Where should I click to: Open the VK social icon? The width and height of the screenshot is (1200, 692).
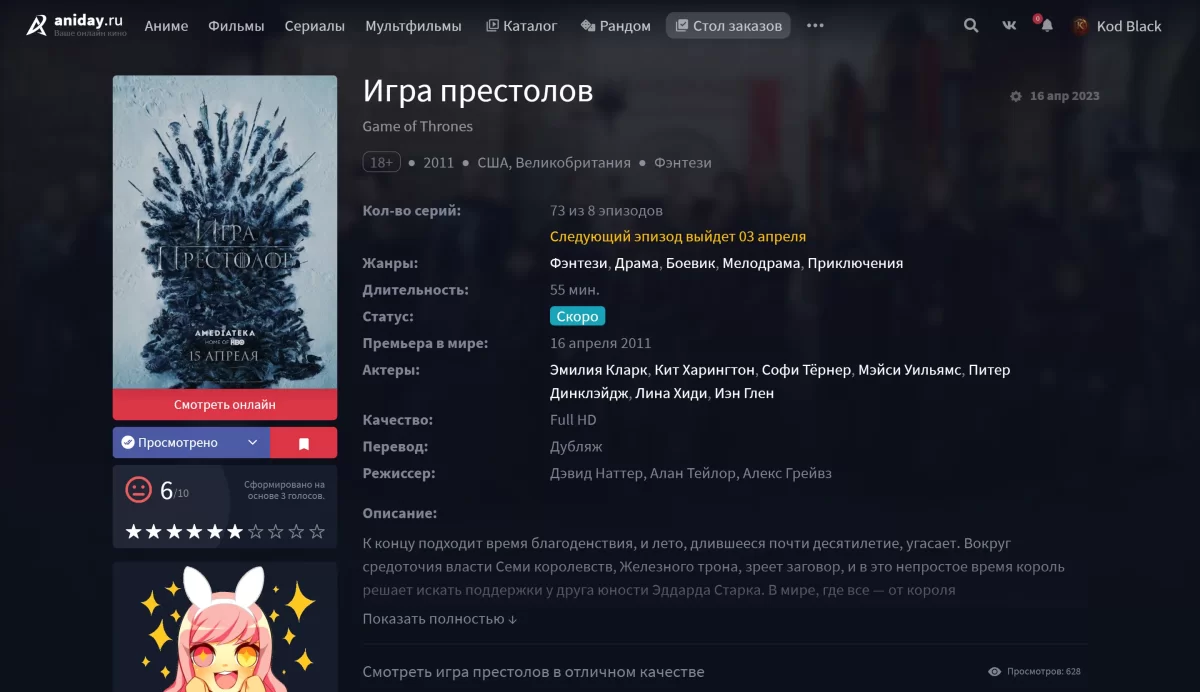point(1009,26)
